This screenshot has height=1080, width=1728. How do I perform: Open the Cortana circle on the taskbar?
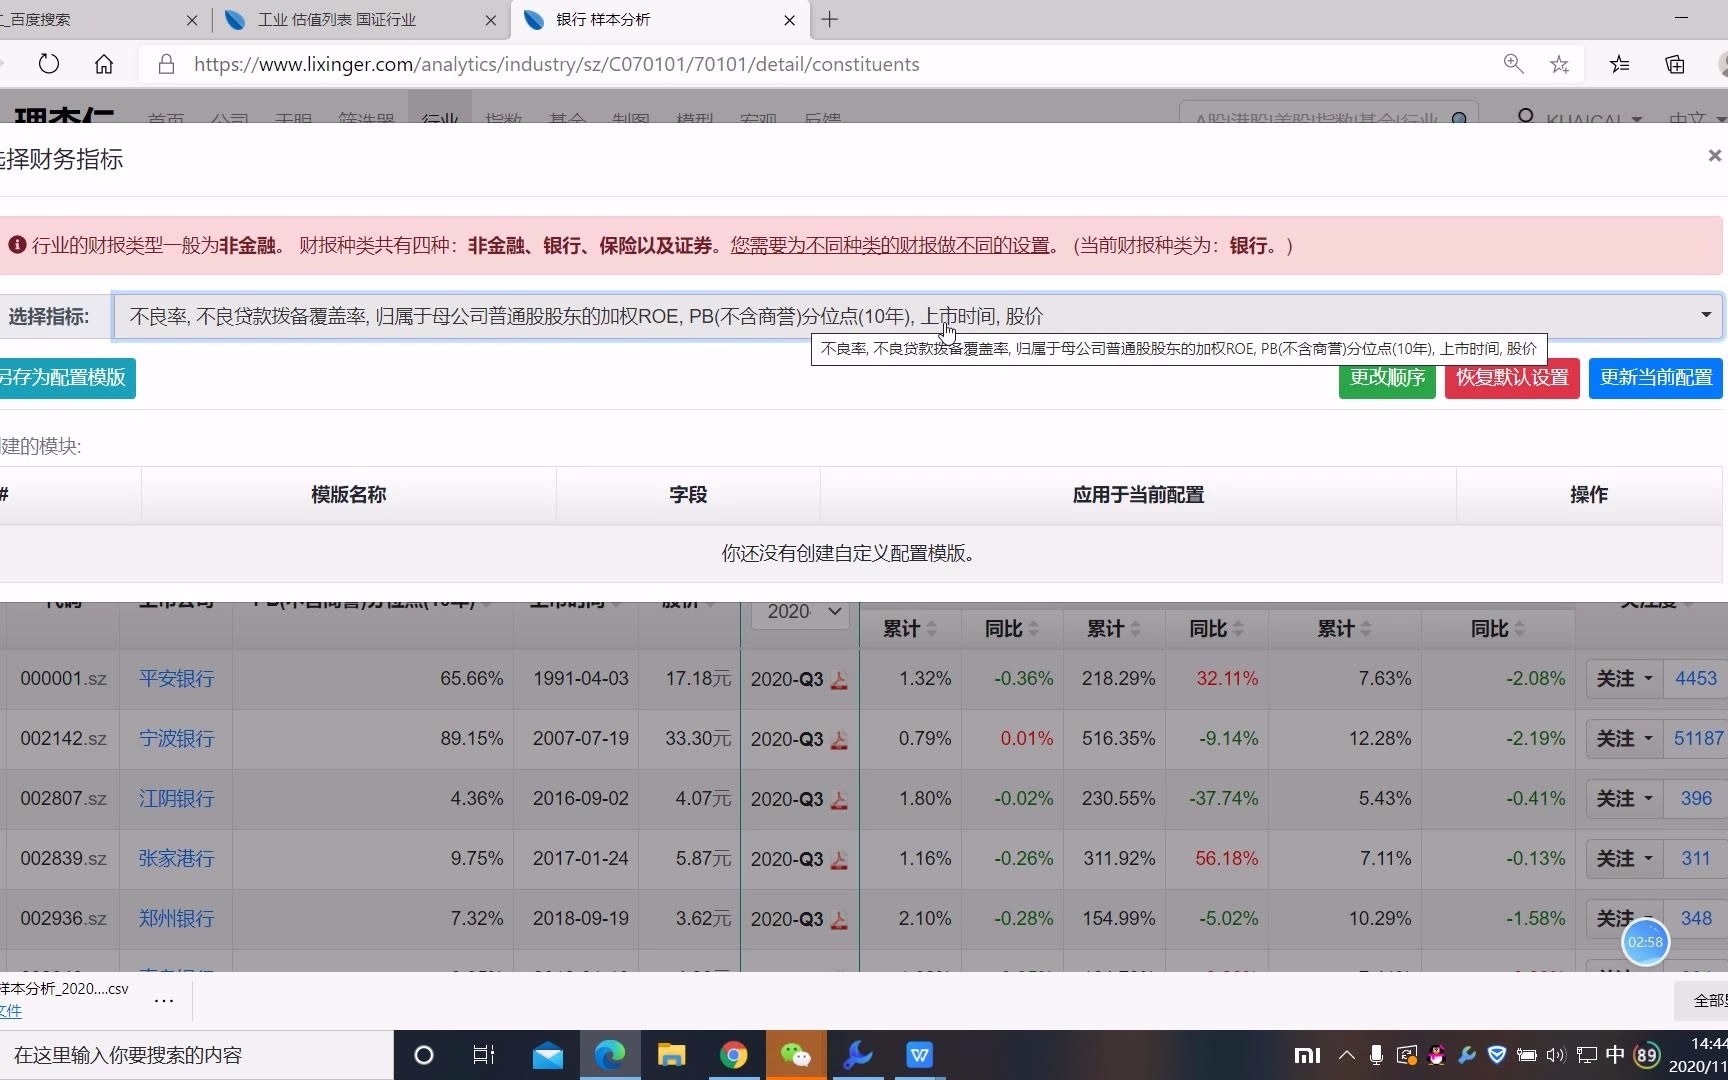pyautogui.click(x=424, y=1055)
